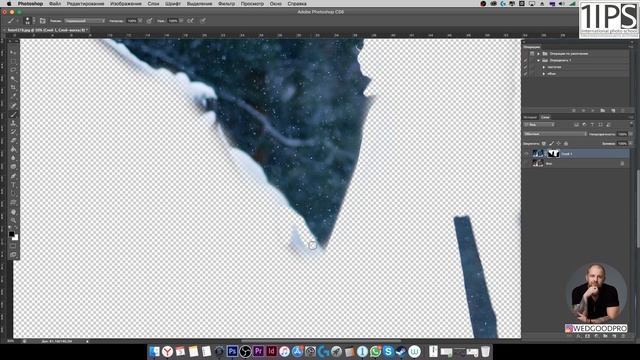Image resolution: width=640 pixels, height=360 pixels.
Task: Select the Hand tool
Action: [x=13, y=212]
